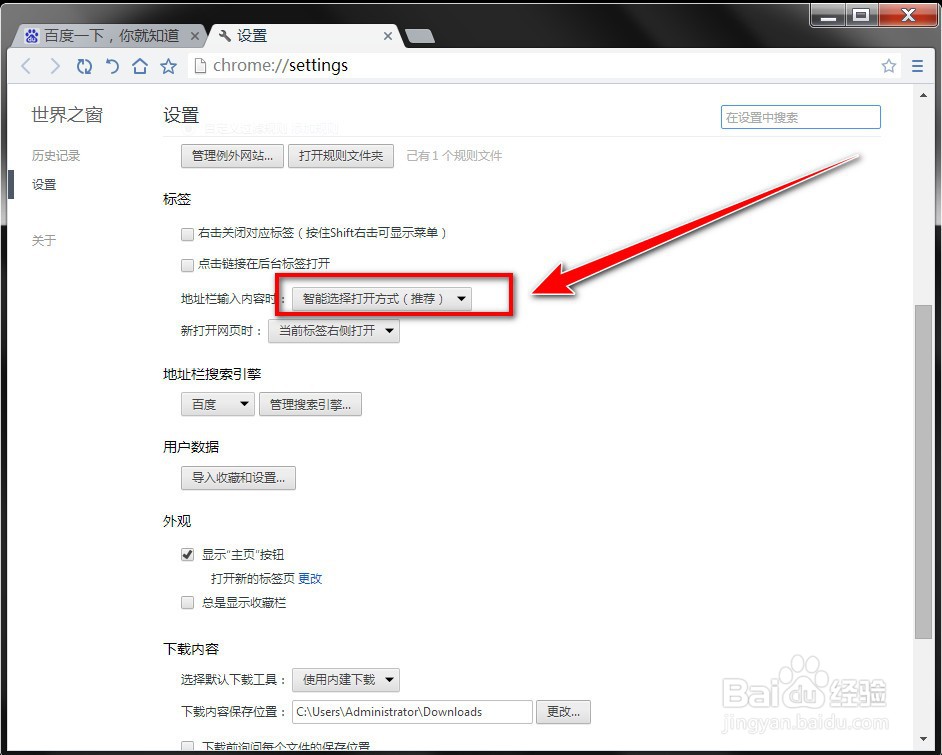Minimize the browser window

[828, 16]
